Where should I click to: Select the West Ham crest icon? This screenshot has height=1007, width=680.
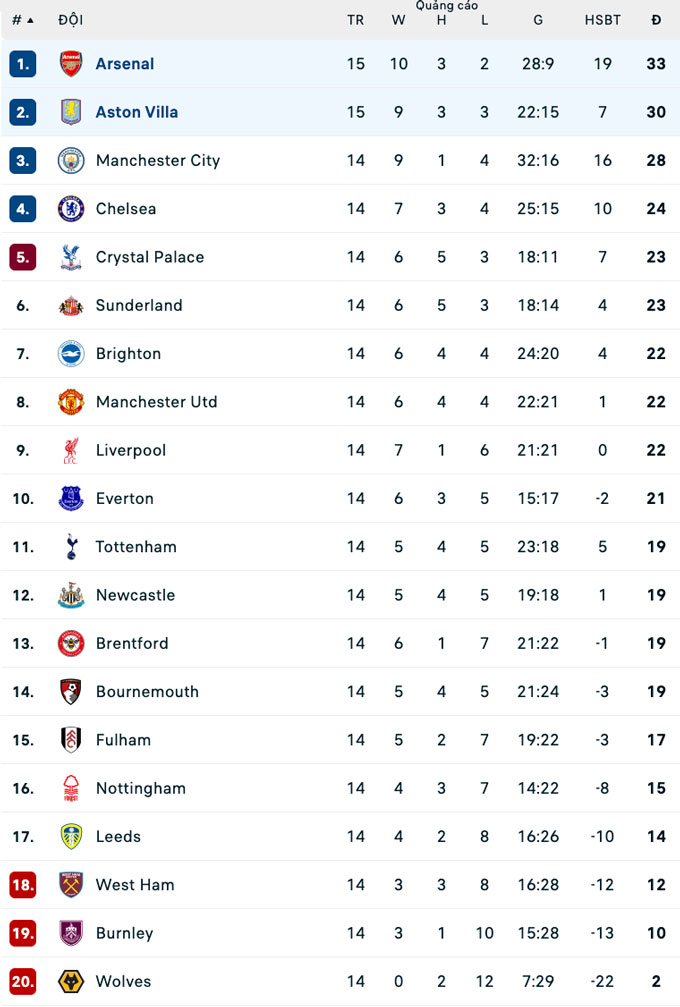tap(71, 885)
